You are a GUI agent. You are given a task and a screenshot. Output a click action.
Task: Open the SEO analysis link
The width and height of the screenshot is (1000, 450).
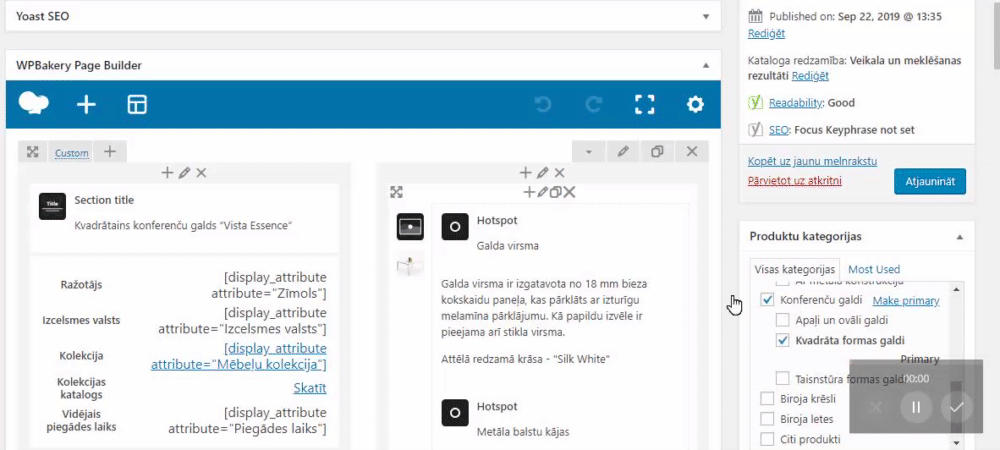click(x=779, y=130)
